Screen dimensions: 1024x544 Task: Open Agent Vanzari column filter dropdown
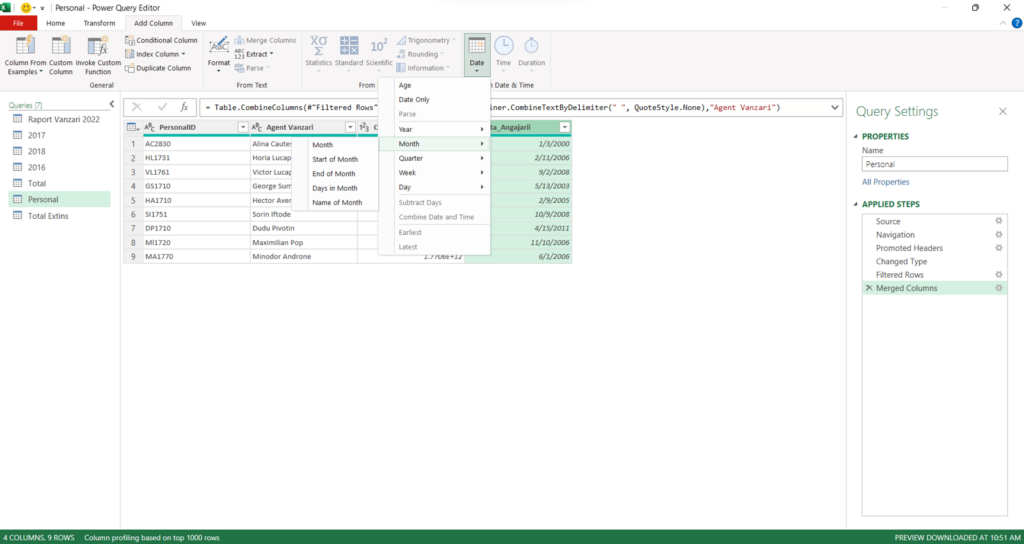(350, 127)
